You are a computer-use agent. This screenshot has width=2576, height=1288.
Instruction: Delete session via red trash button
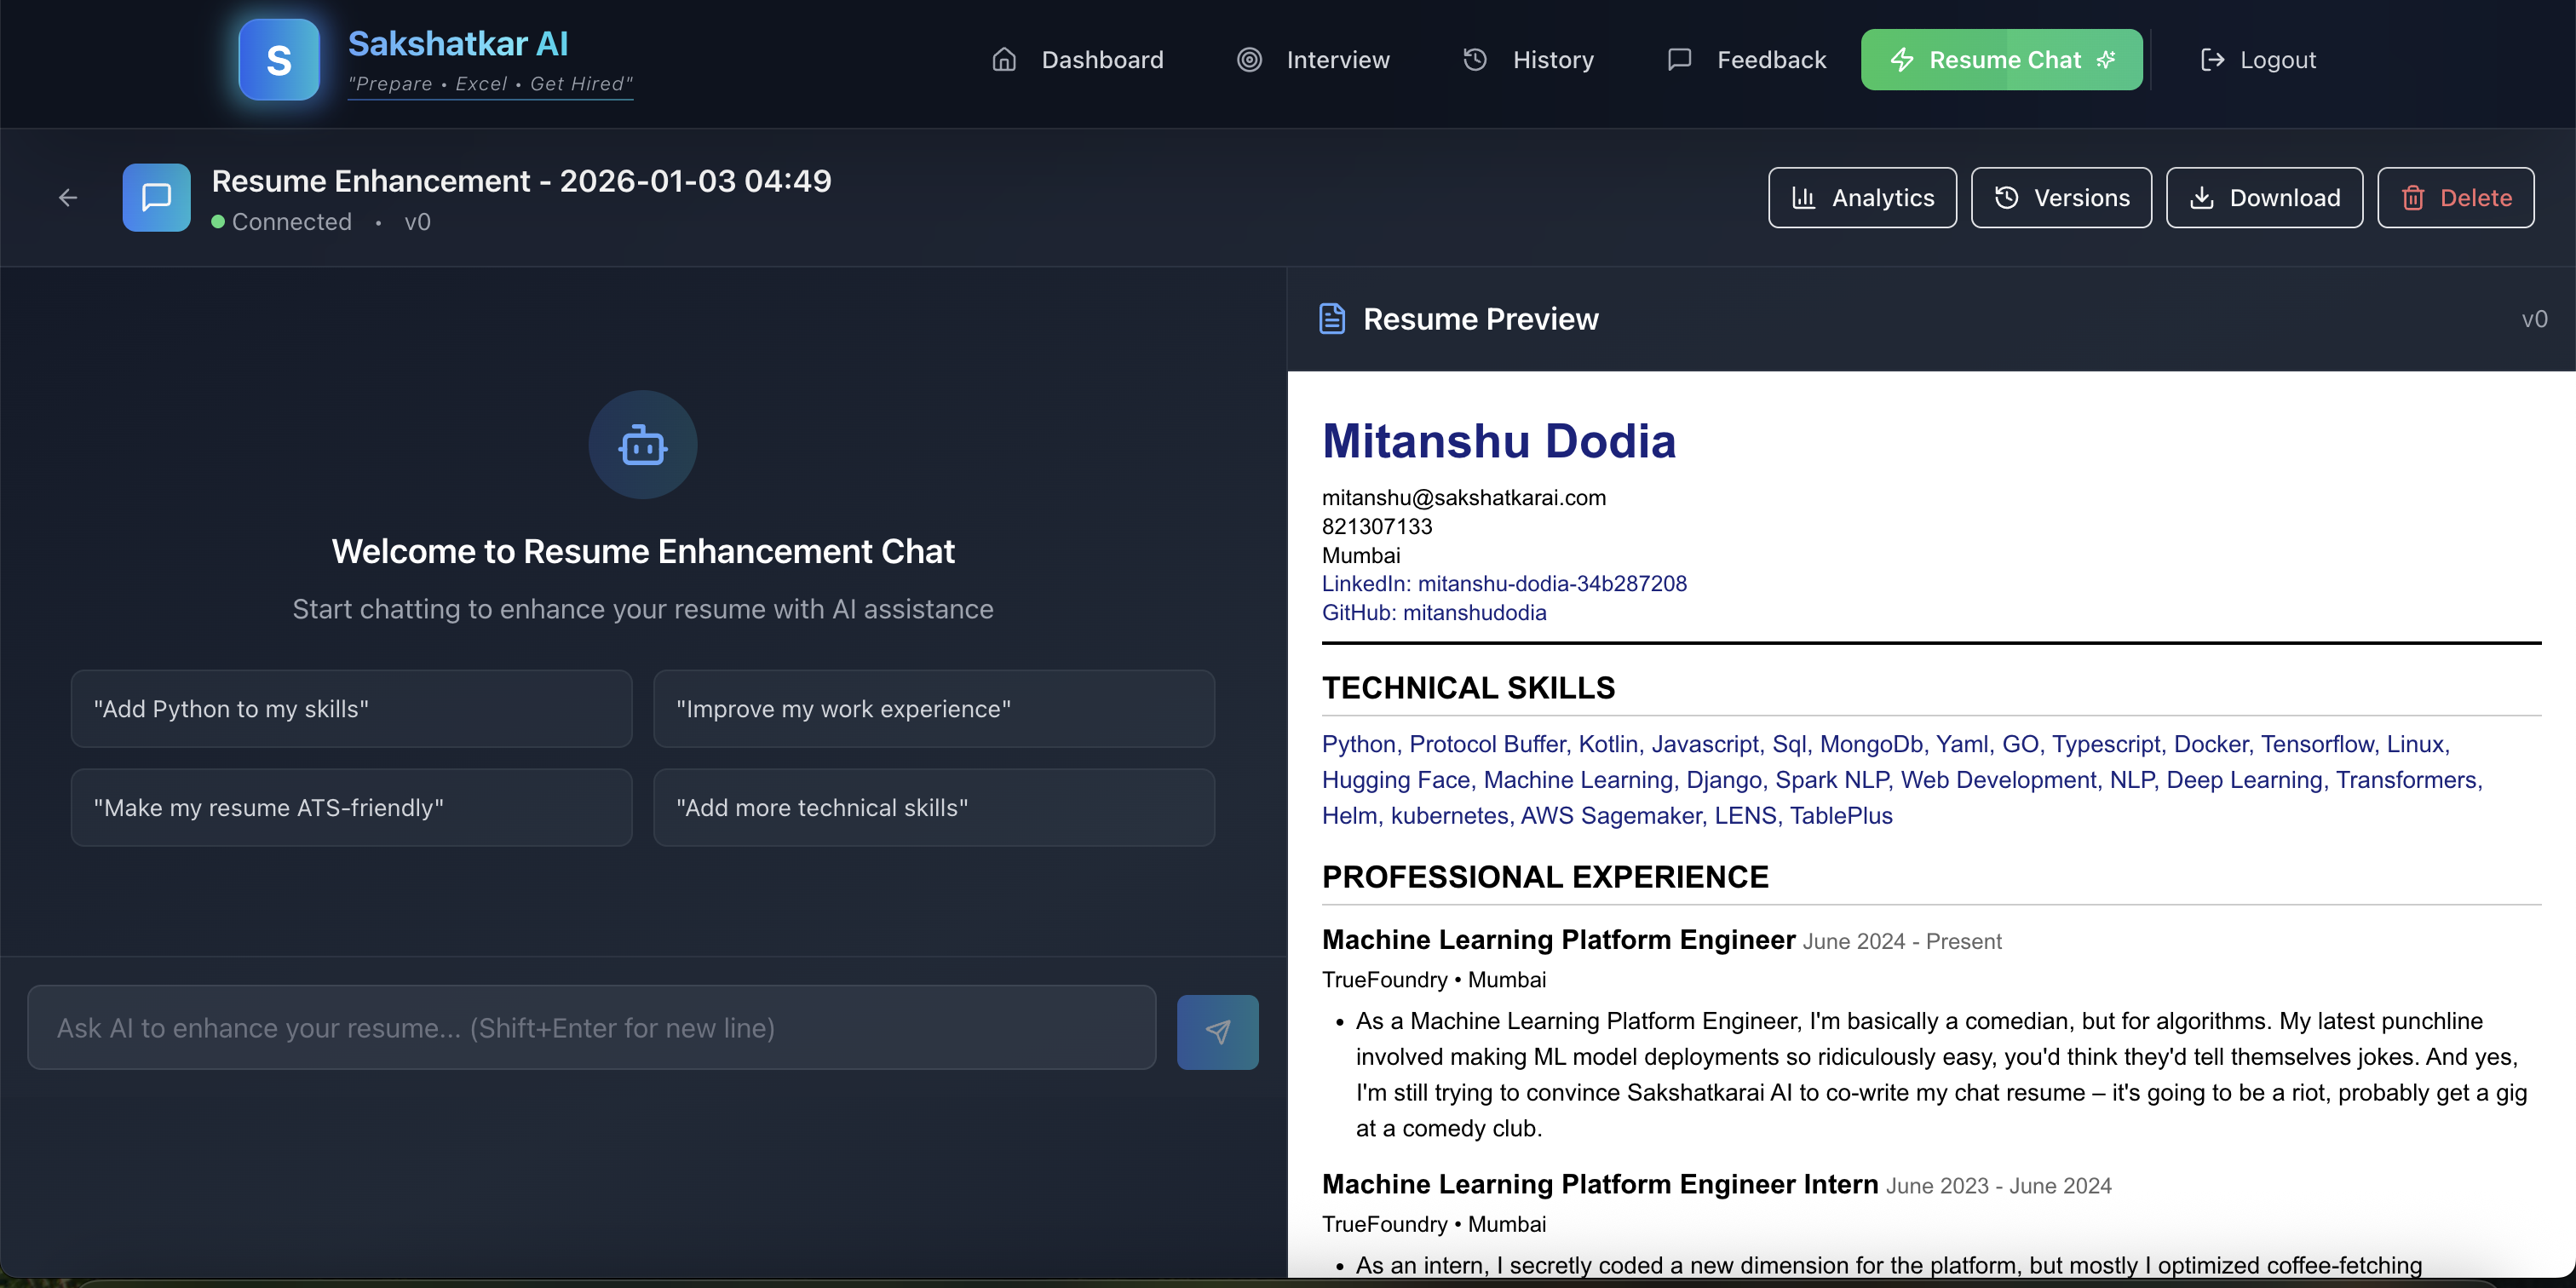(2455, 198)
